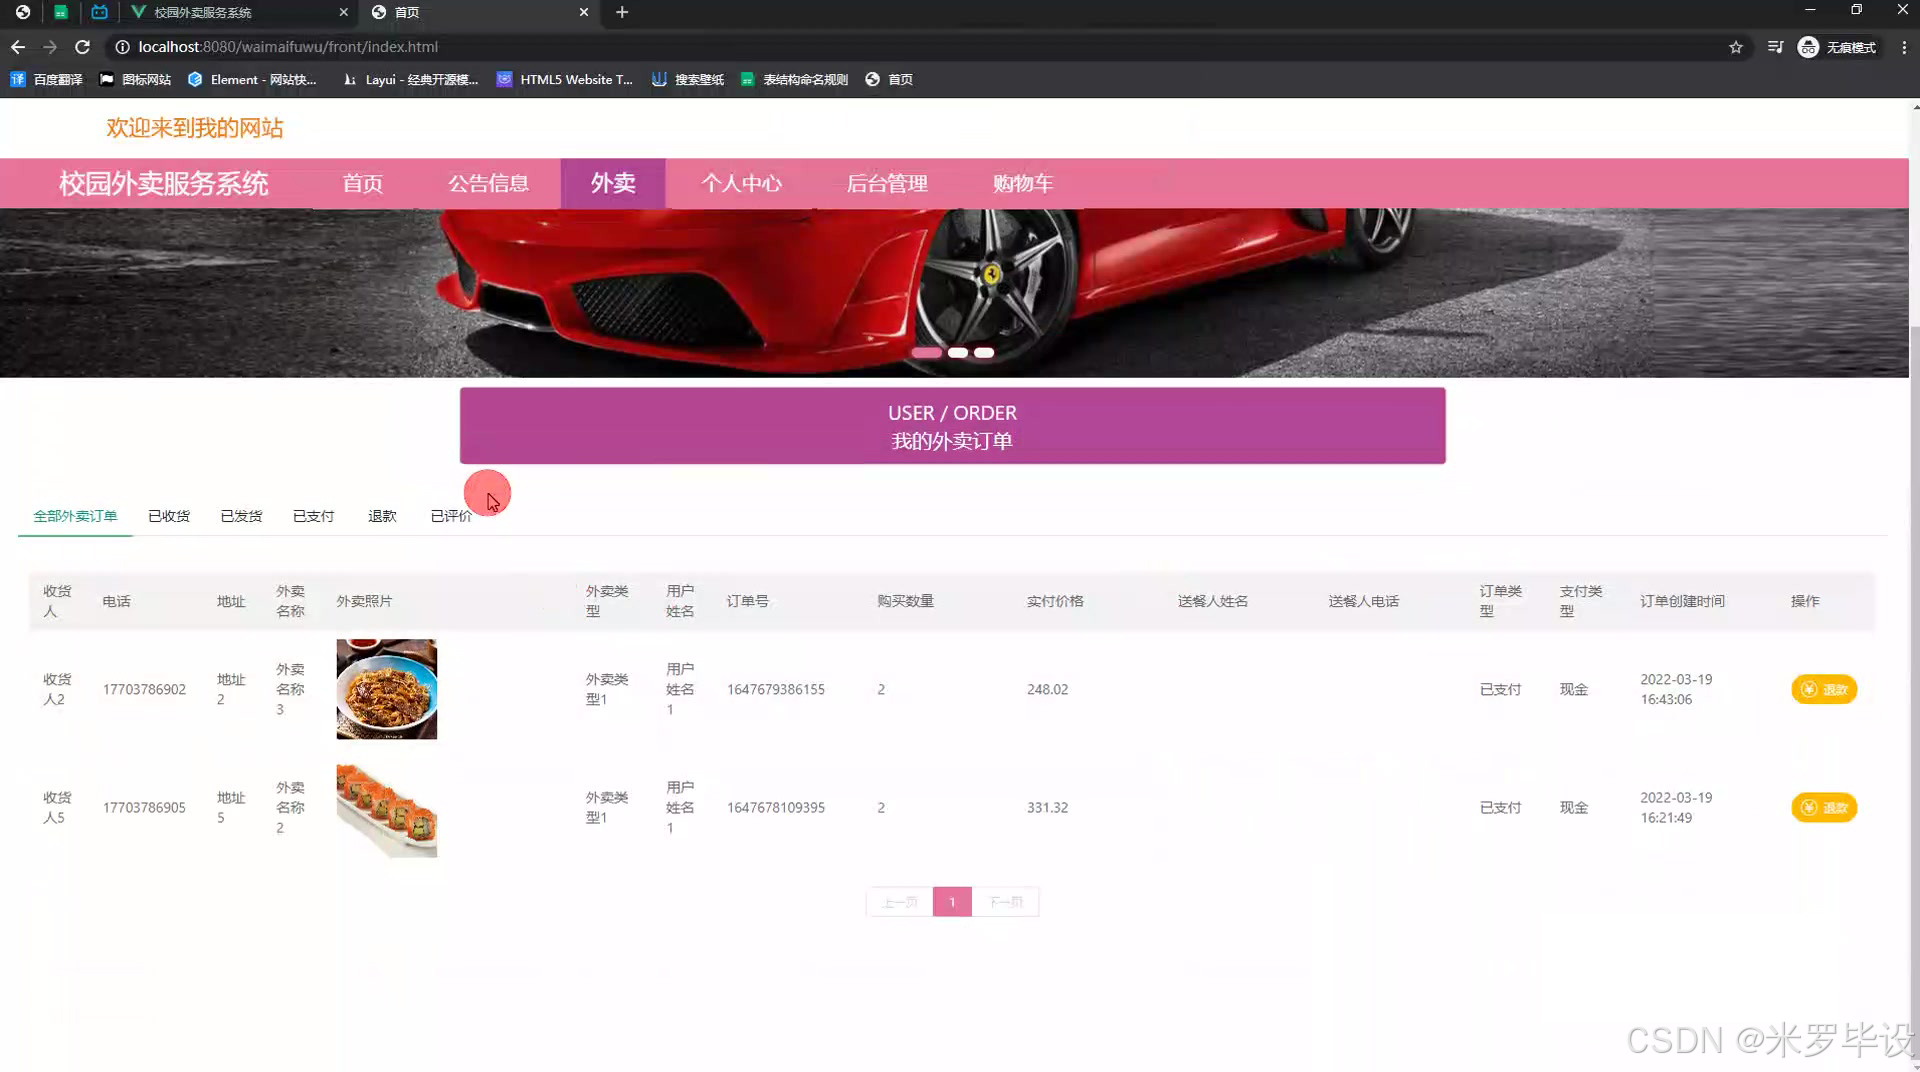Select the first carousel indicator dot
The image size is (1920, 1072).
pyautogui.click(x=926, y=352)
